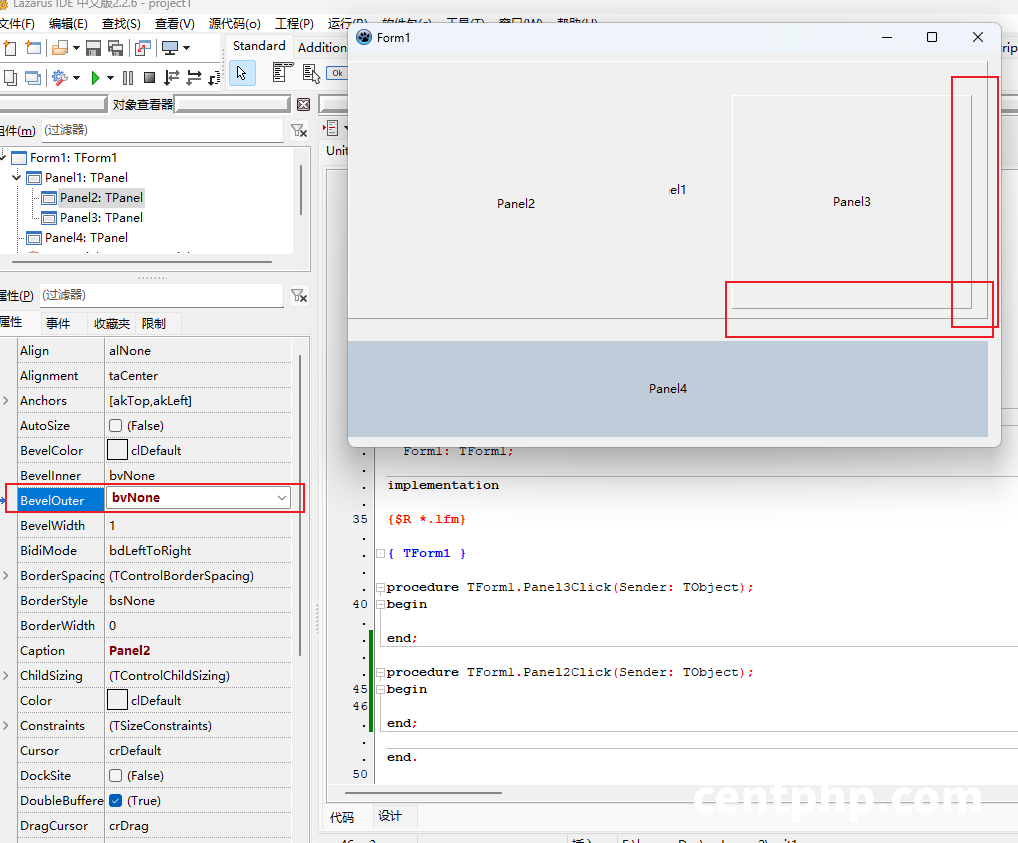Fold the TForm1.Panel3Click procedure

380,587
